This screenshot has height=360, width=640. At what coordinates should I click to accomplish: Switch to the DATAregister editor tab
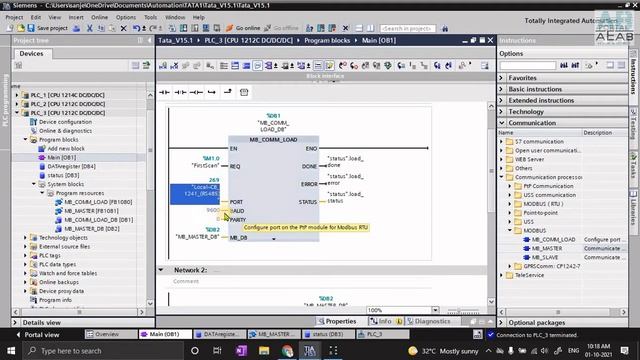click(220, 334)
